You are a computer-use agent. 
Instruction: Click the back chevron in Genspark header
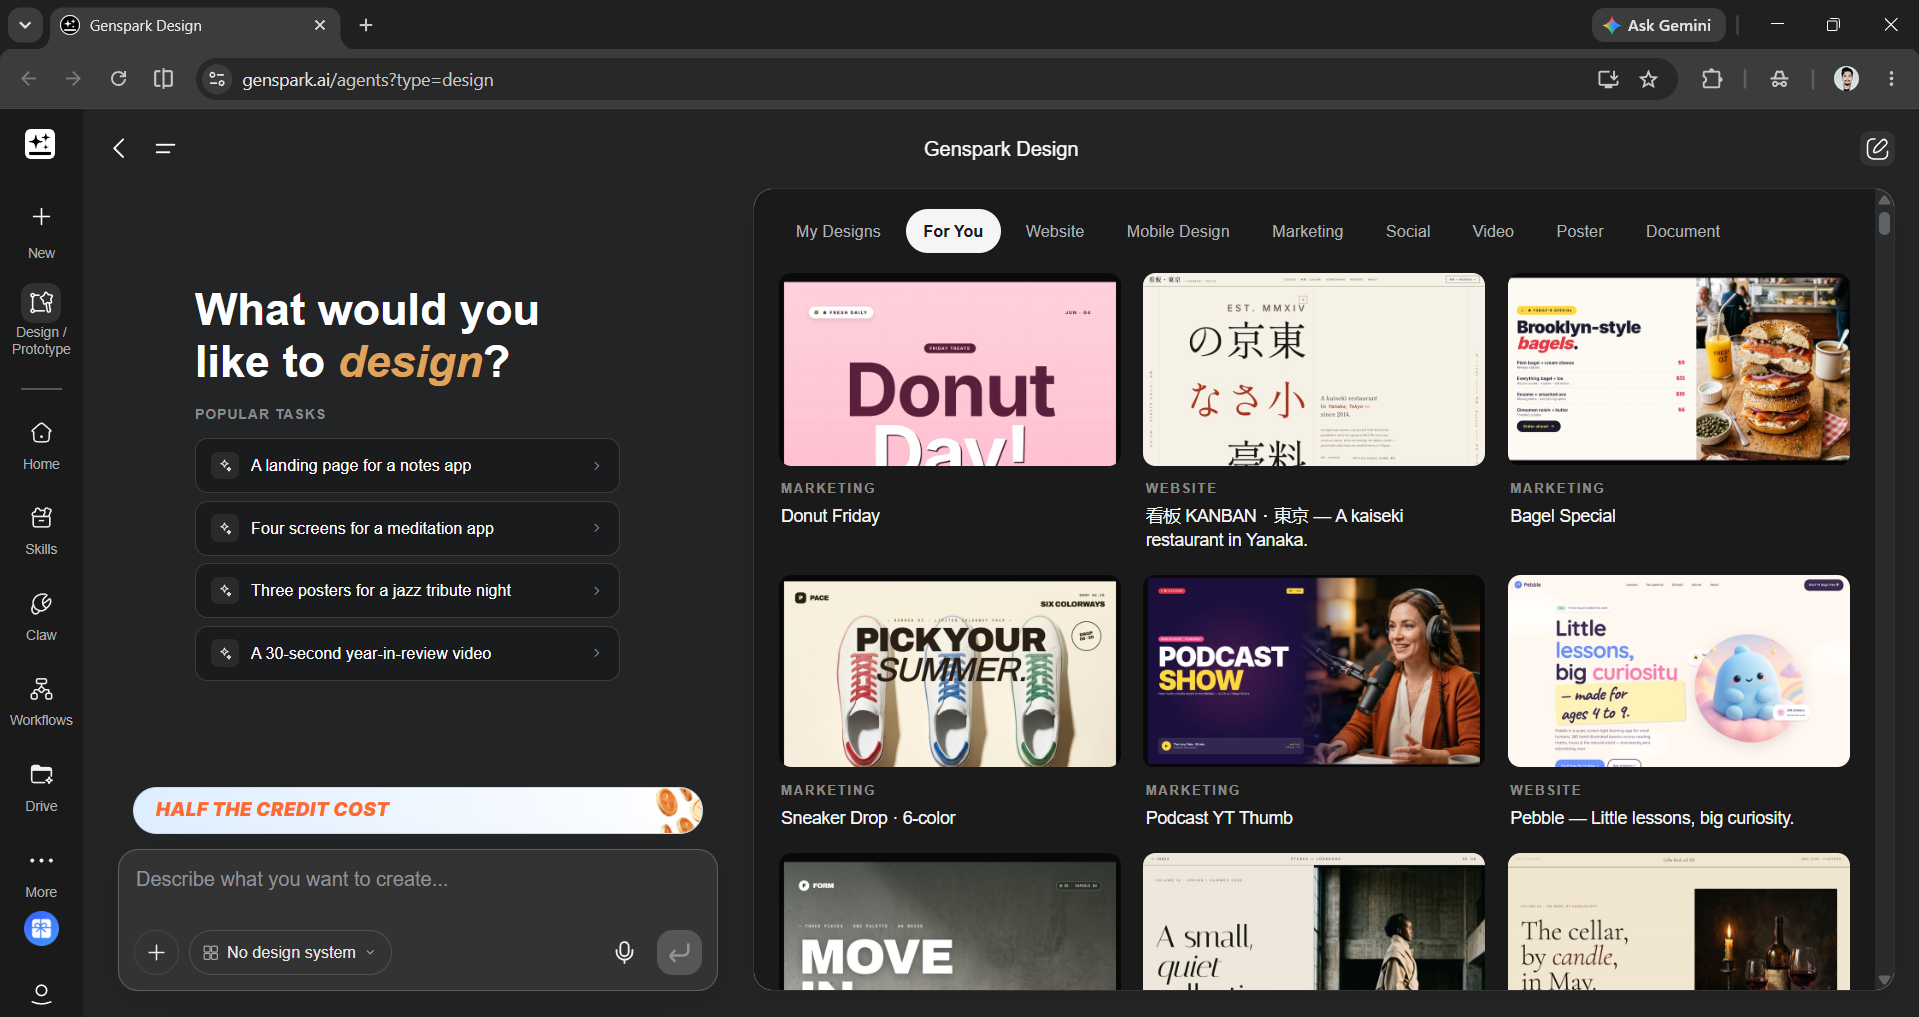point(119,148)
